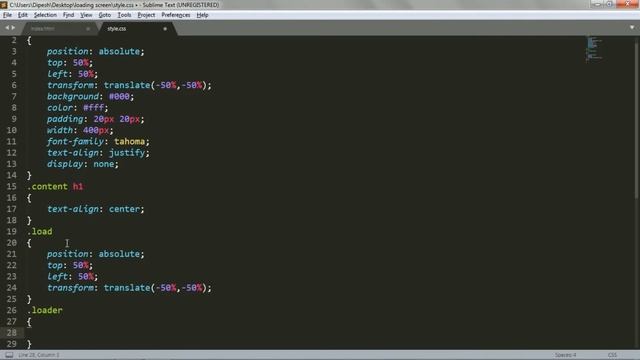The image size is (640, 360).
Task: Click the '.content' selector text
Action: 47,187
